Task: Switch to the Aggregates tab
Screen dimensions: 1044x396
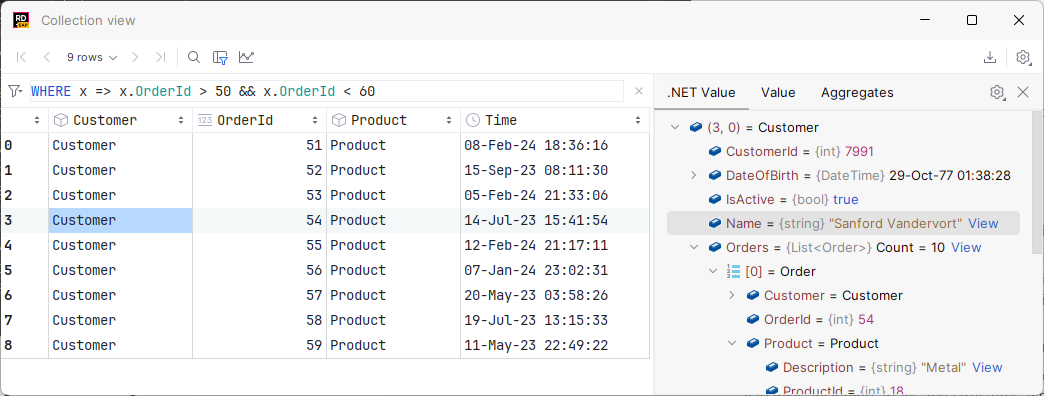Action: click(x=857, y=93)
